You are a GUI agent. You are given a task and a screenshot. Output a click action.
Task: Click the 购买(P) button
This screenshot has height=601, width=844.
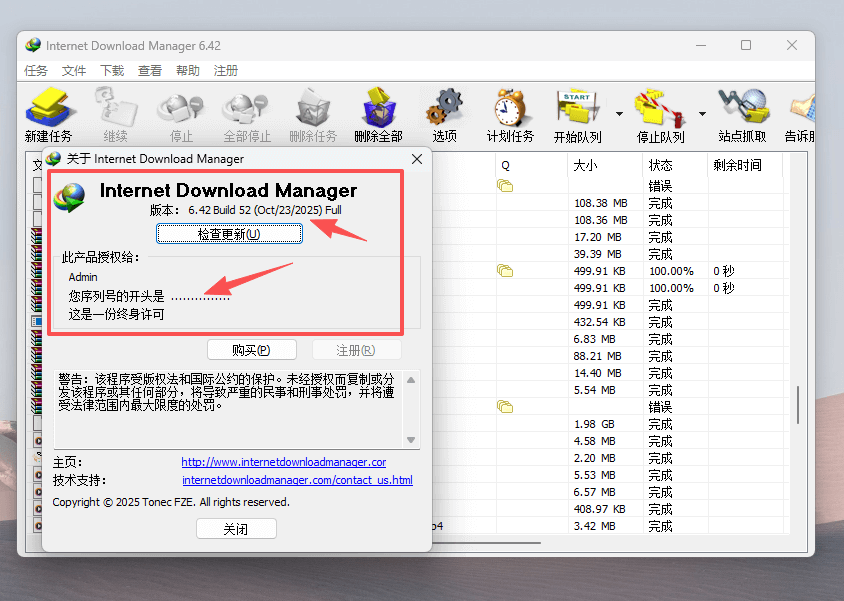coord(252,349)
